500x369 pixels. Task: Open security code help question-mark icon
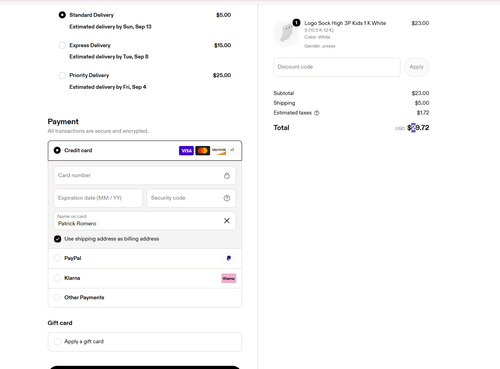coord(227,198)
